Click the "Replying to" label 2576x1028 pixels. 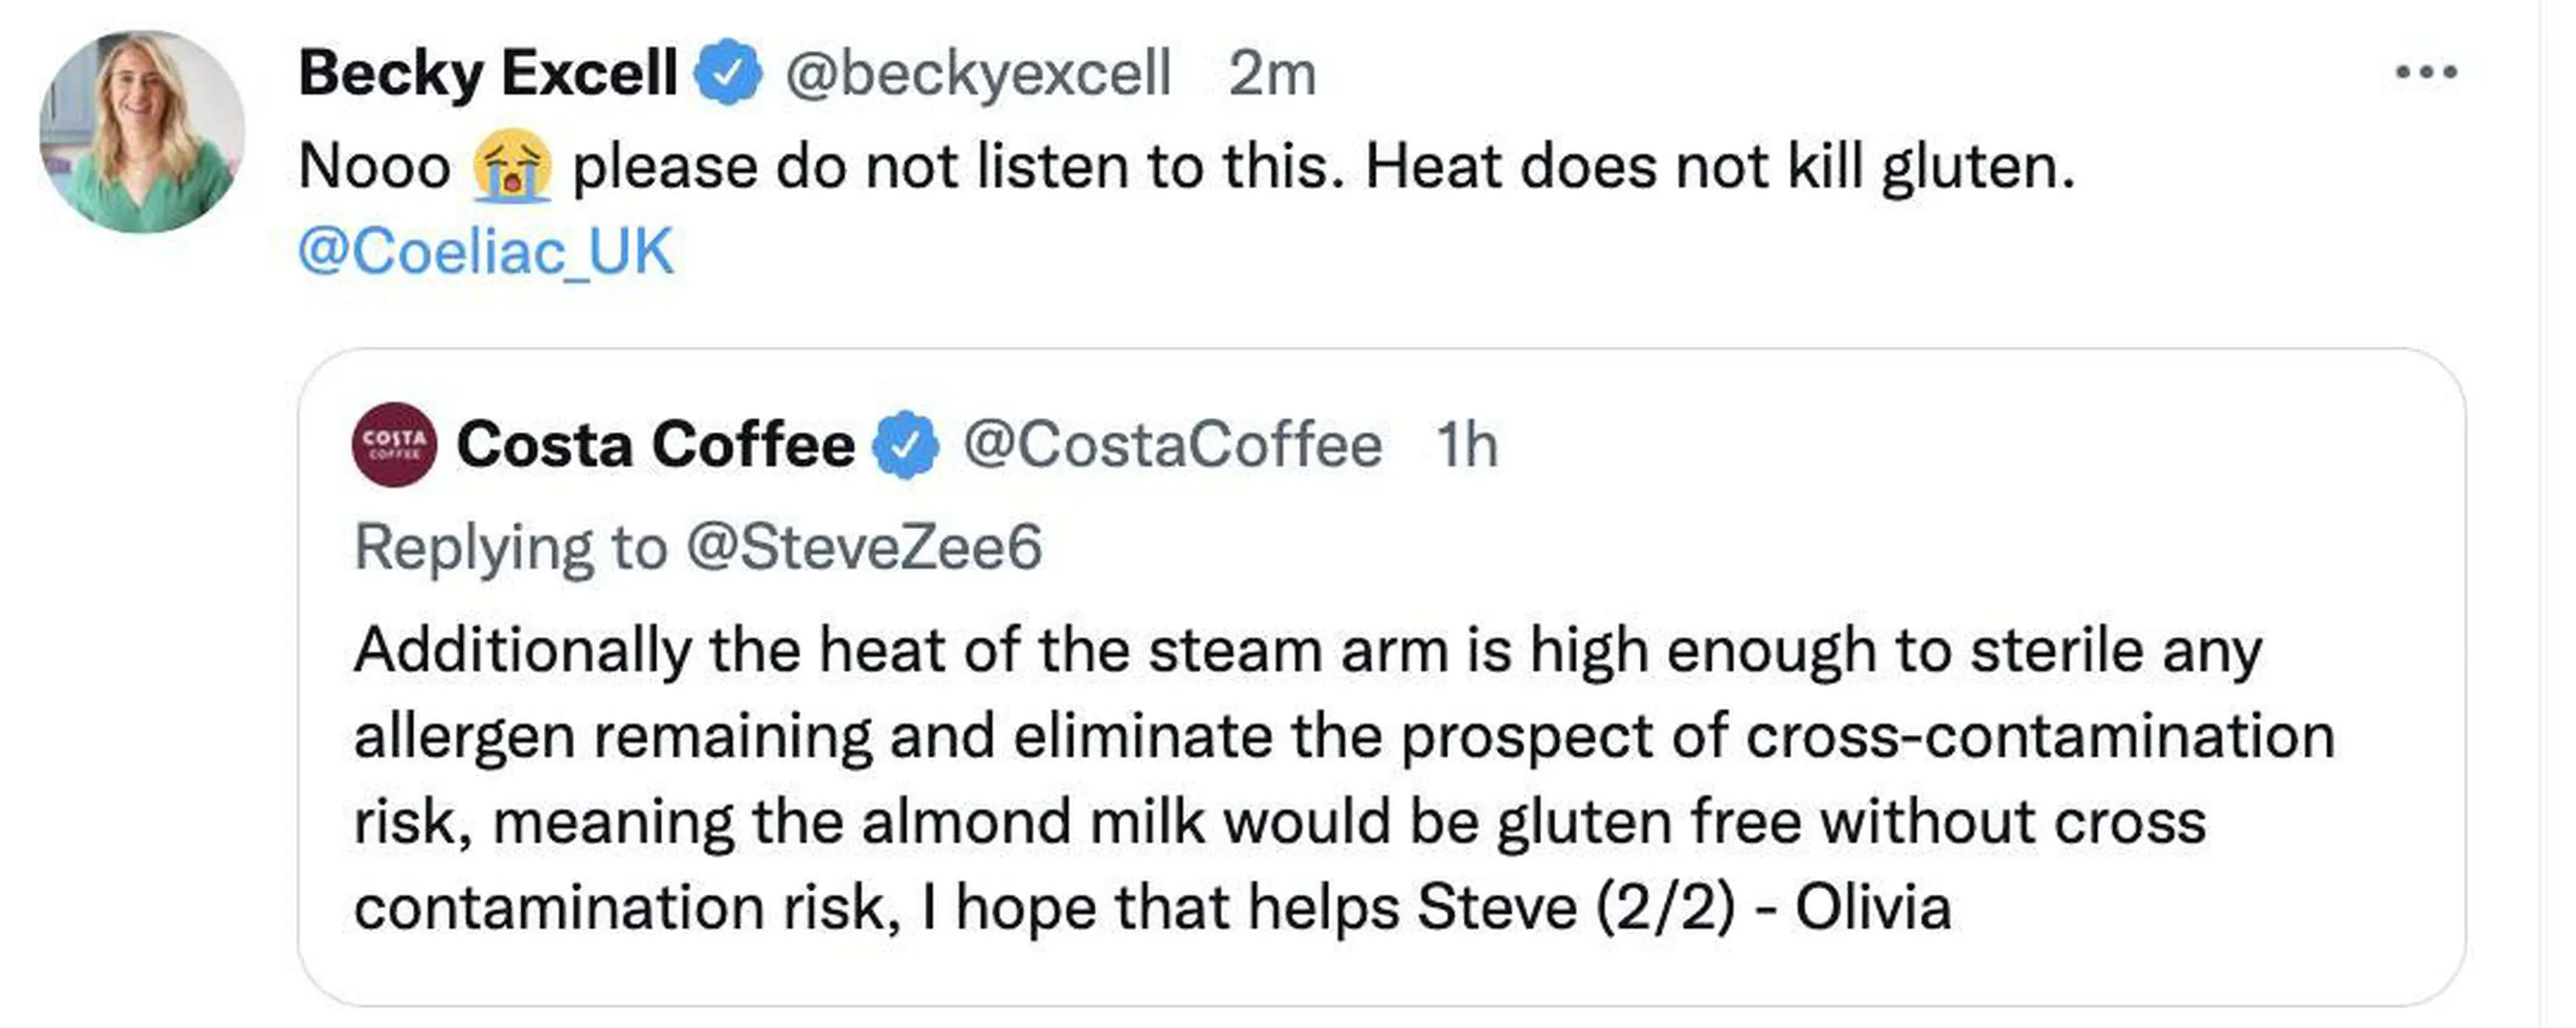coord(510,547)
